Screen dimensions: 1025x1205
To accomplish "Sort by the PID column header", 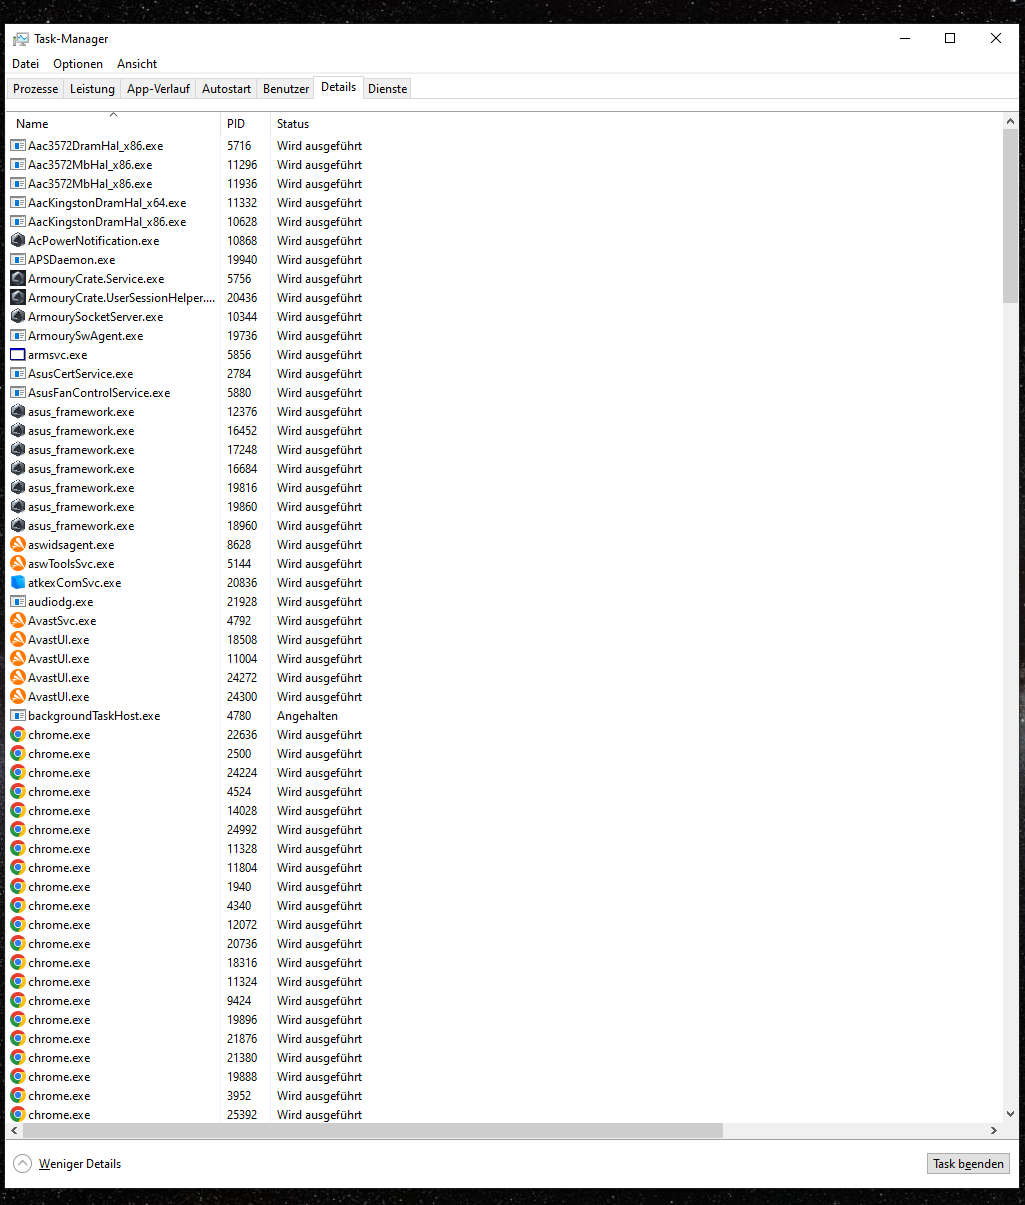I will [x=245, y=124].
